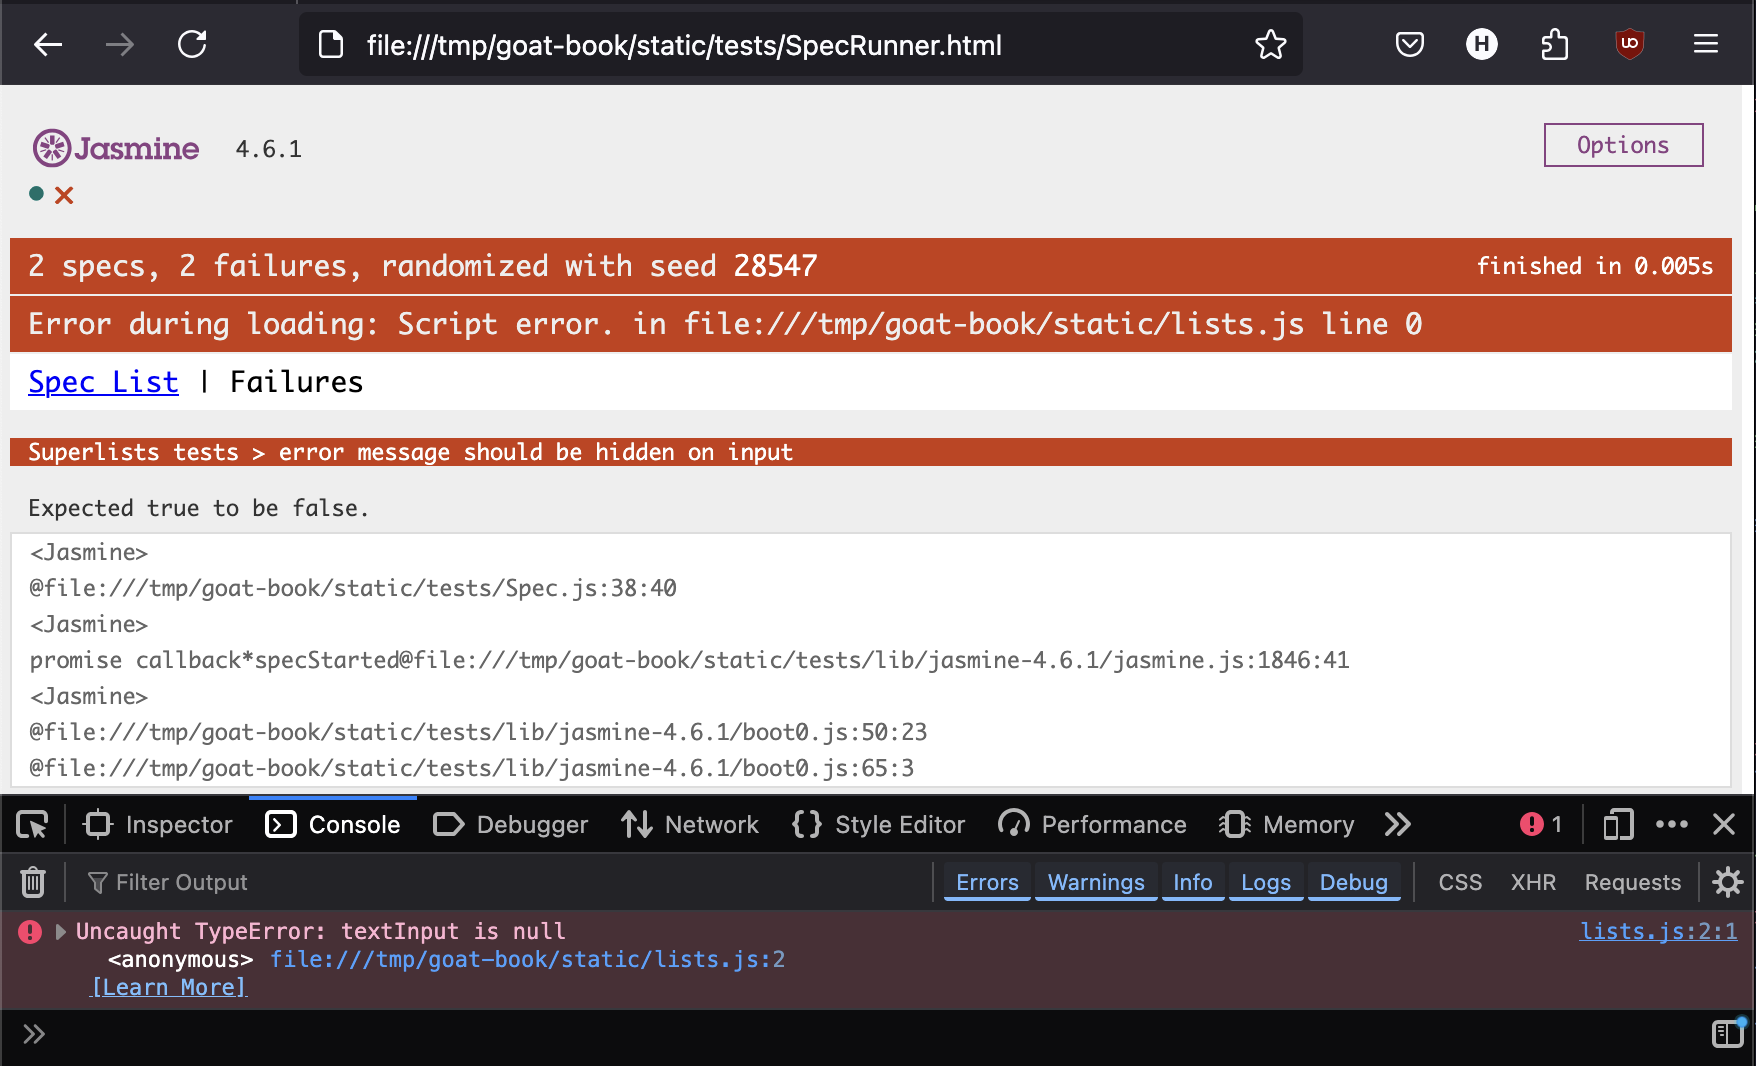
Task: Click the Error during loading banner
Action: pyautogui.click(x=870, y=324)
